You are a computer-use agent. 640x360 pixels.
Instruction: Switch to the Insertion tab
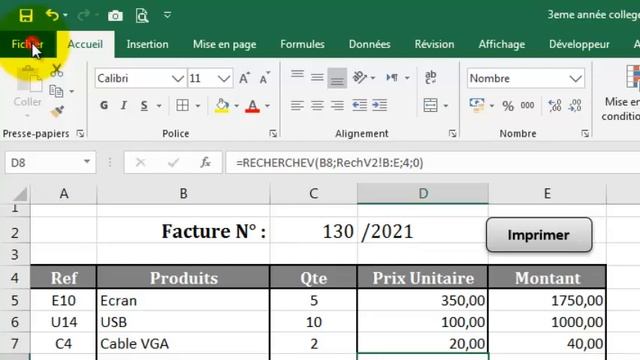tap(147, 44)
